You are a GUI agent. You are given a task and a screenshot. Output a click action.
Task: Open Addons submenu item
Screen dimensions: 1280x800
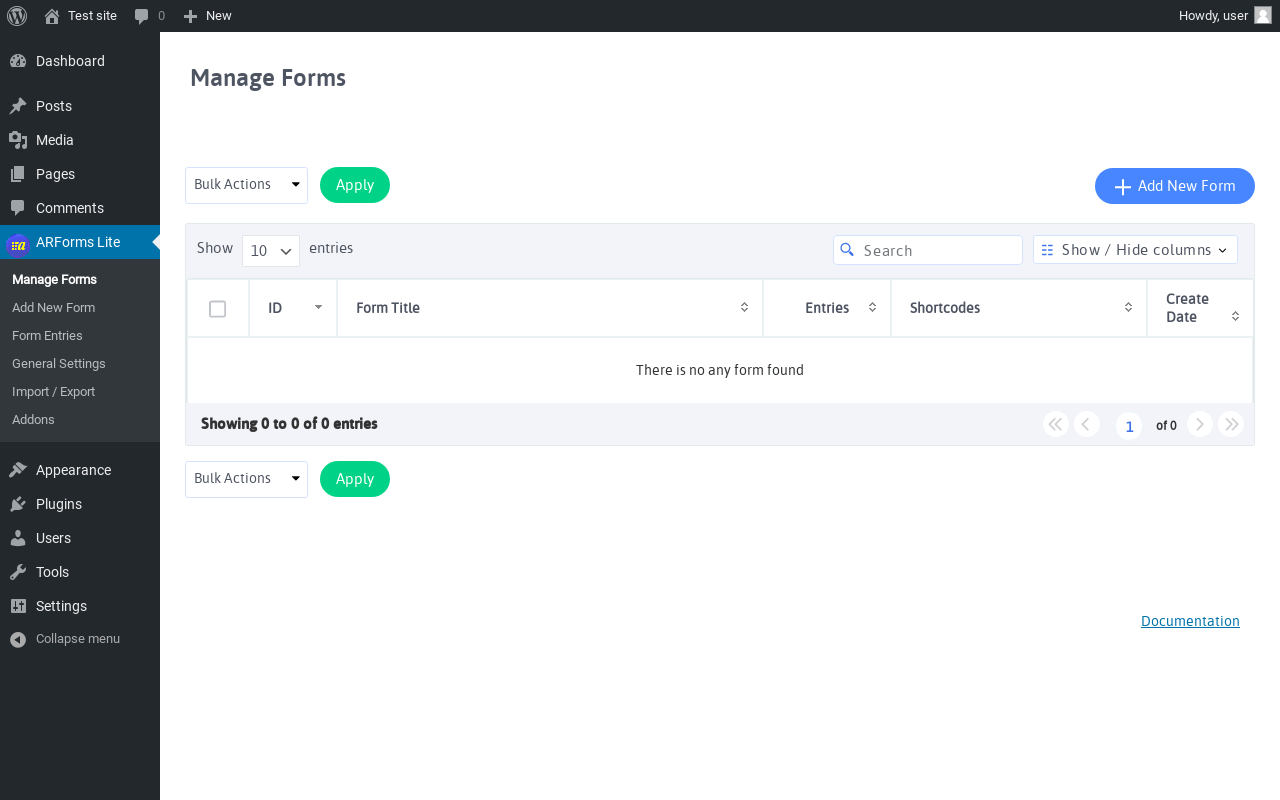[33, 419]
